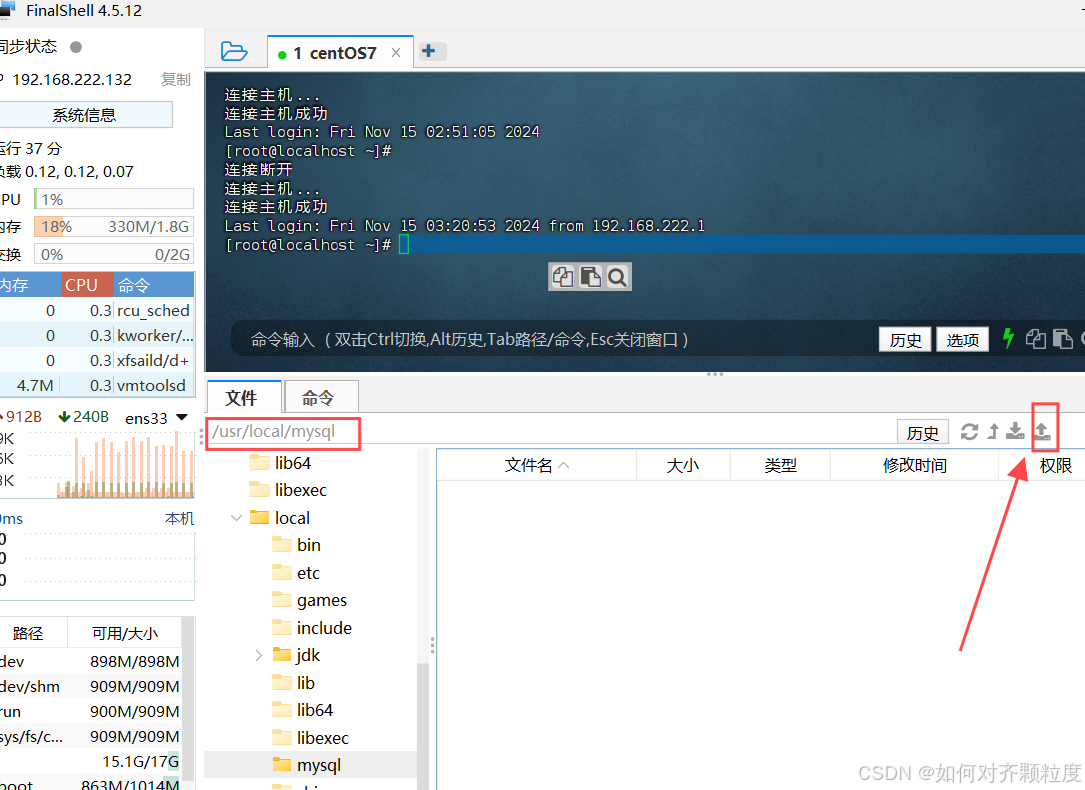The image size is (1085, 790).
Task: Click the folder tree vertical scrollbar
Action: coord(422,726)
